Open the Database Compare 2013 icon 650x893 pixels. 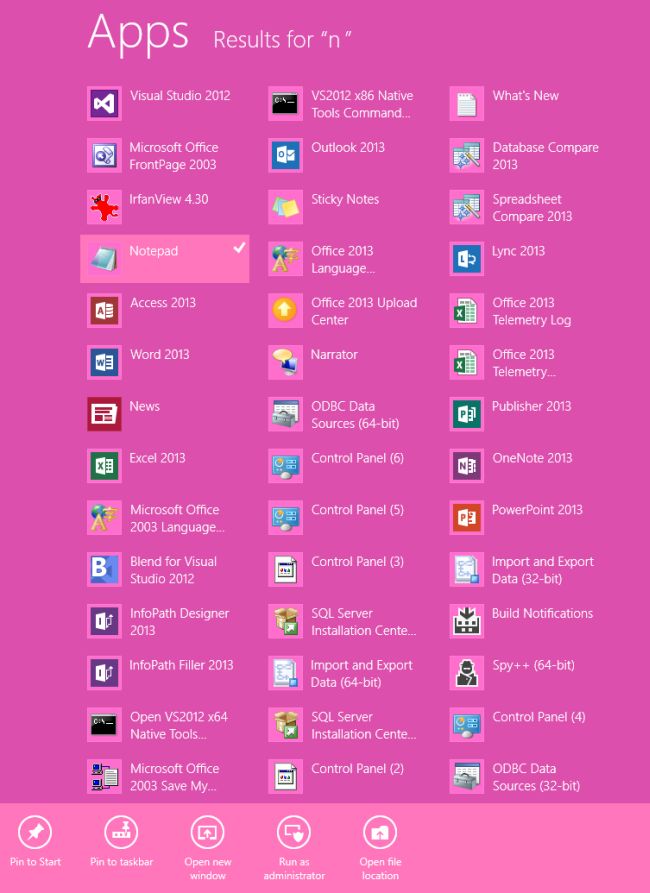(467, 155)
